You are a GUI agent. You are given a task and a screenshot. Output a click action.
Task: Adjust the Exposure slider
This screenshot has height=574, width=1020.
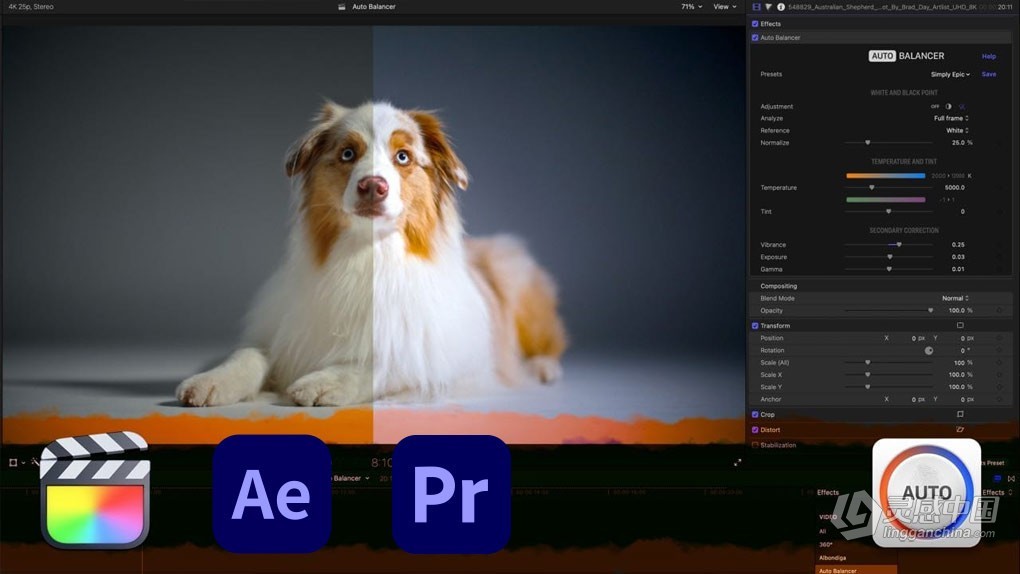point(889,257)
